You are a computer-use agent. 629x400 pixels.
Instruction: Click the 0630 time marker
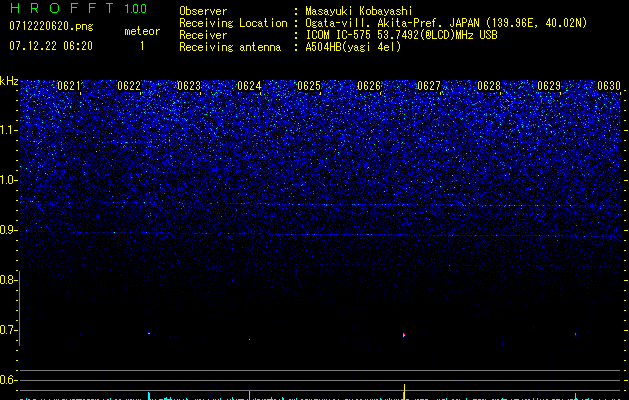point(609,86)
